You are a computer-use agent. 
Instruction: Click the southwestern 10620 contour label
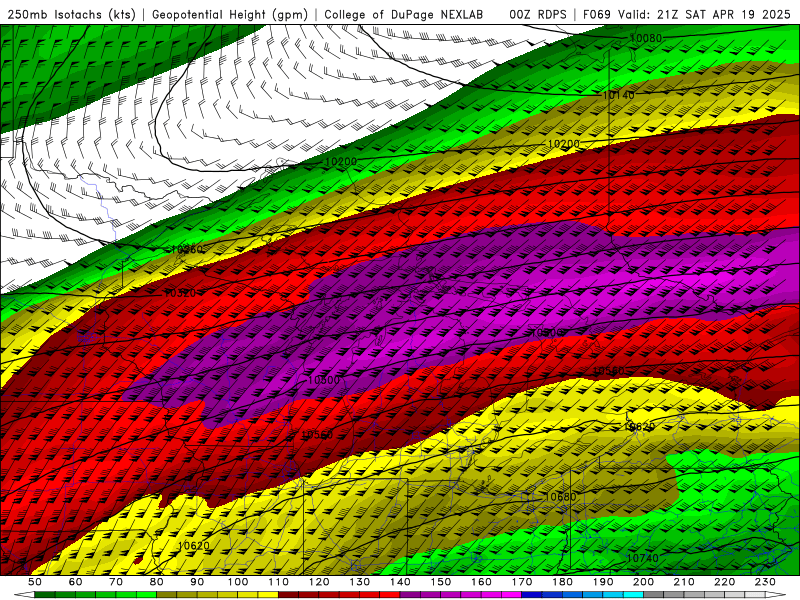(x=193, y=545)
